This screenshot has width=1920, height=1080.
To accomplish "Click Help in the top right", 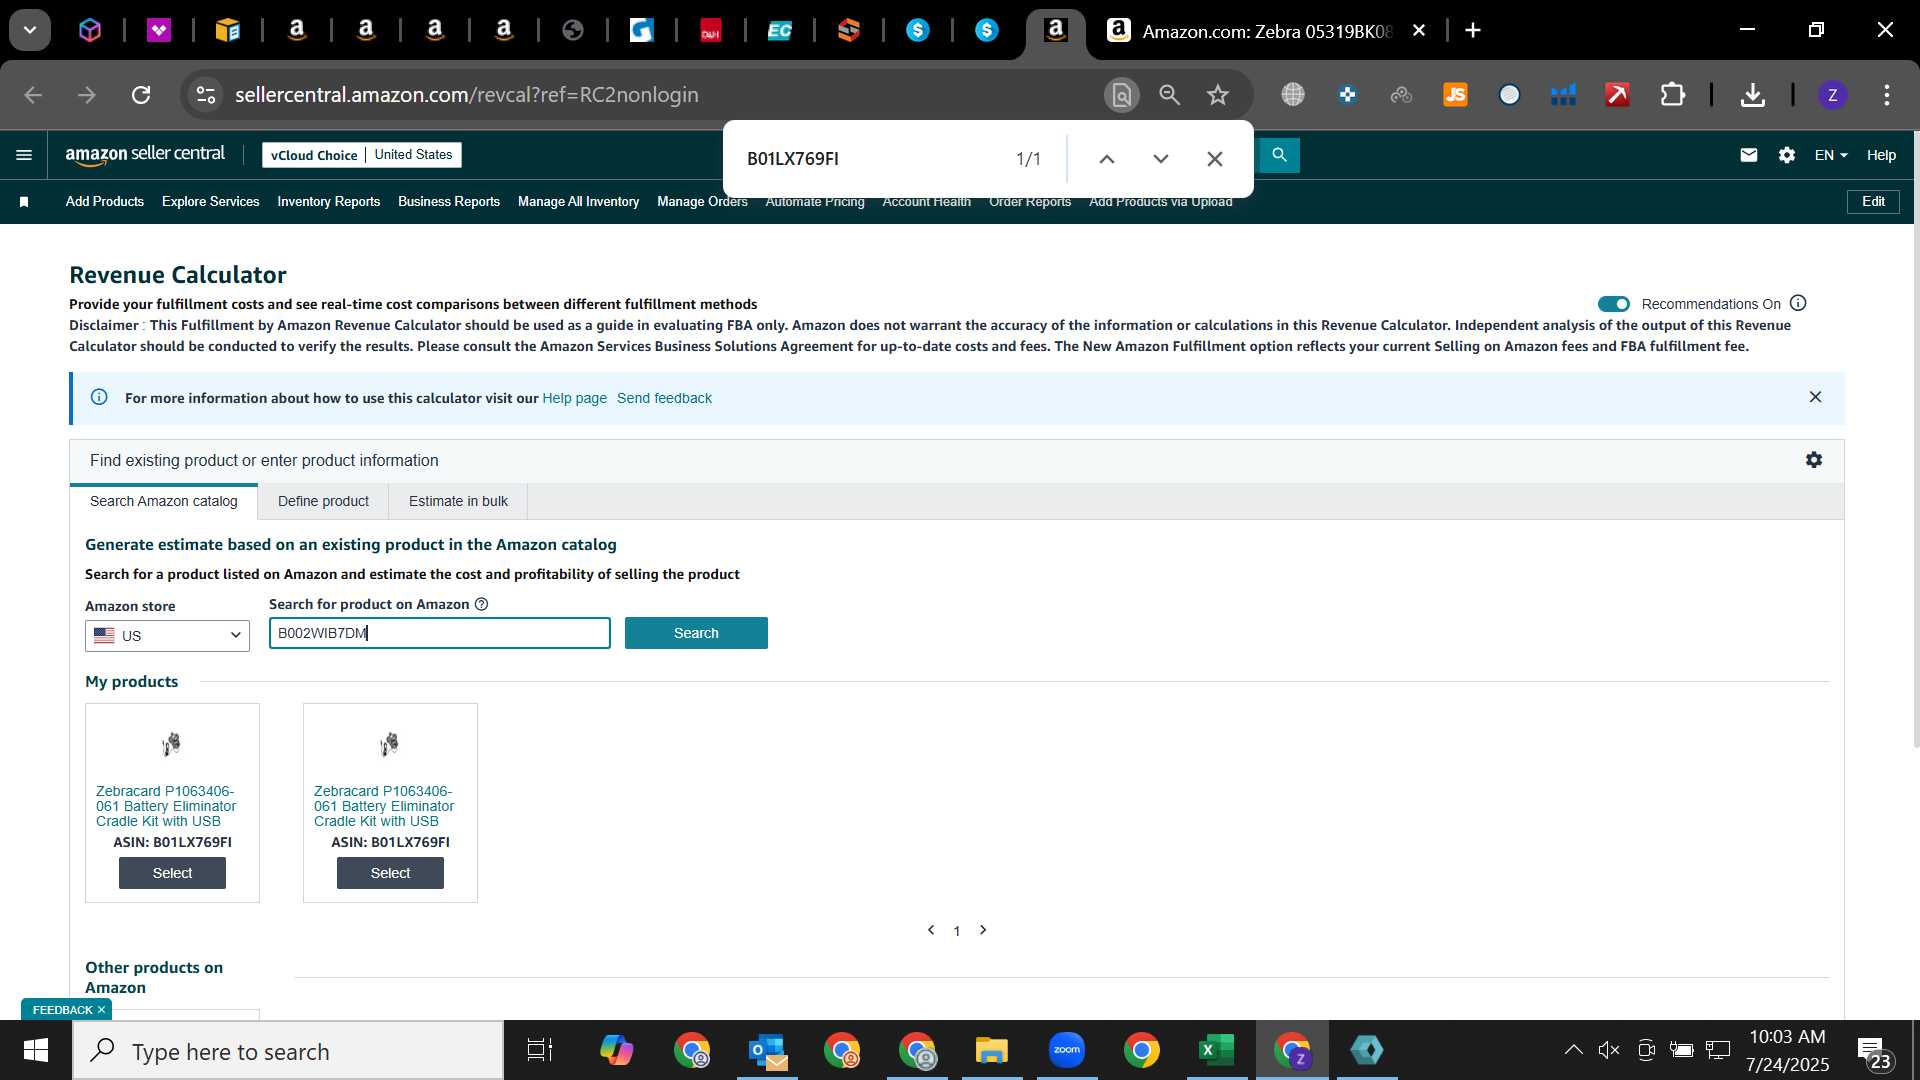I will click(x=1881, y=155).
